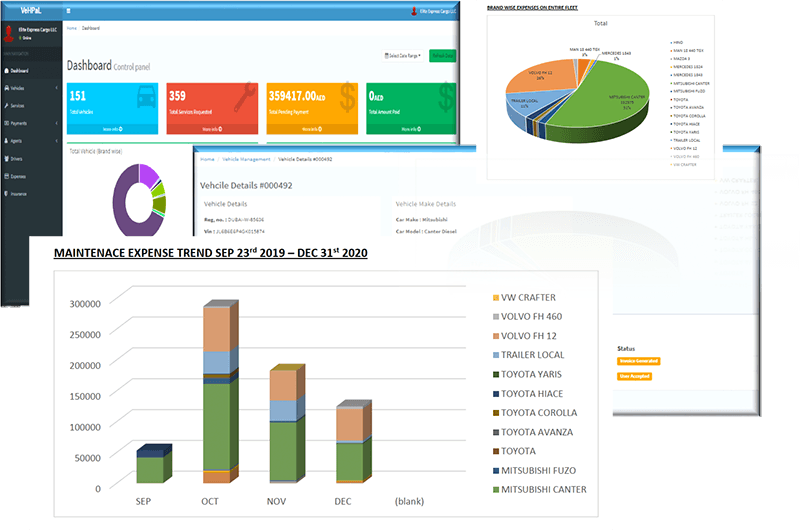The width and height of the screenshot is (800, 530).
Task: Click the wrench icon beside Services
Action: pyautogui.click(x=6, y=106)
